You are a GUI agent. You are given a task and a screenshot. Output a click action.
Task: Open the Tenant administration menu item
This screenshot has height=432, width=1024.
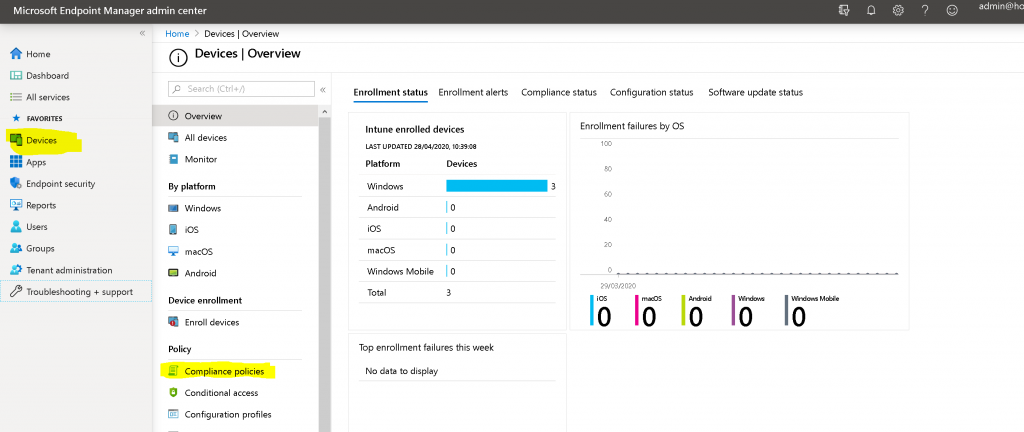[69, 270]
